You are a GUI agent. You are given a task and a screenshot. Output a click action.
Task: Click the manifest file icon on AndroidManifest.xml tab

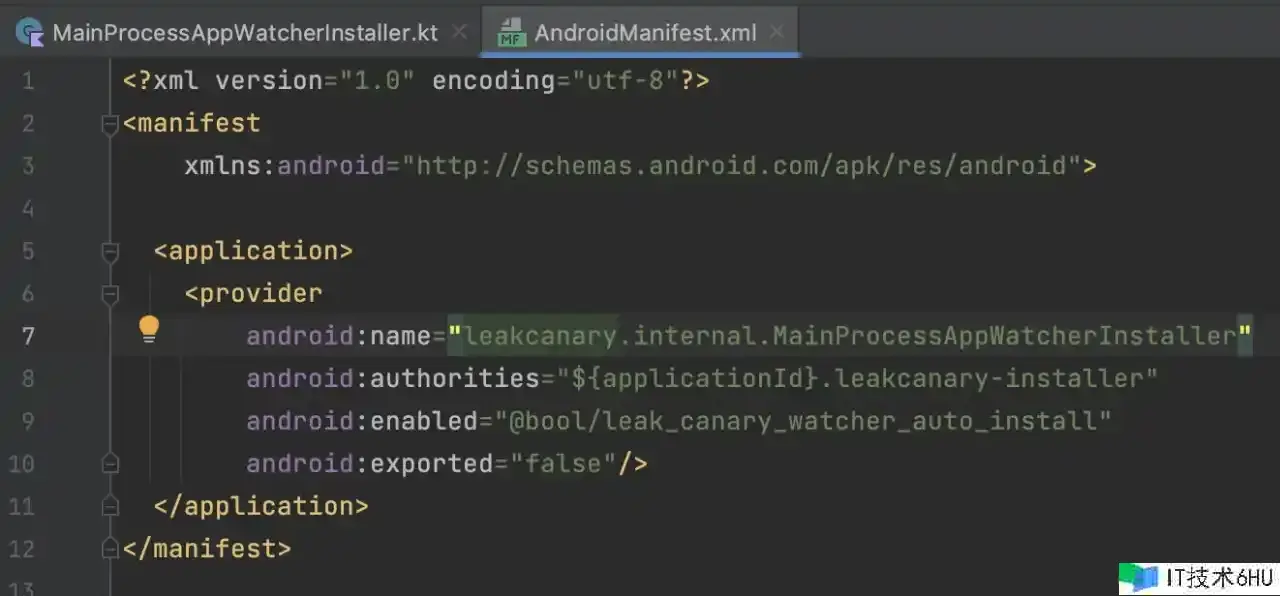point(512,33)
